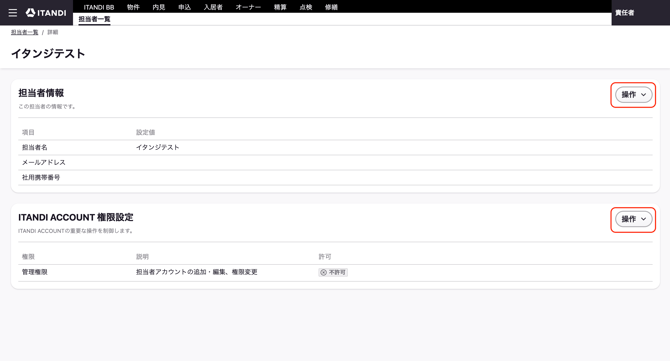Open the hamburger menu icon
Viewport: 670px width, 361px height.
pyautogui.click(x=13, y=13)
